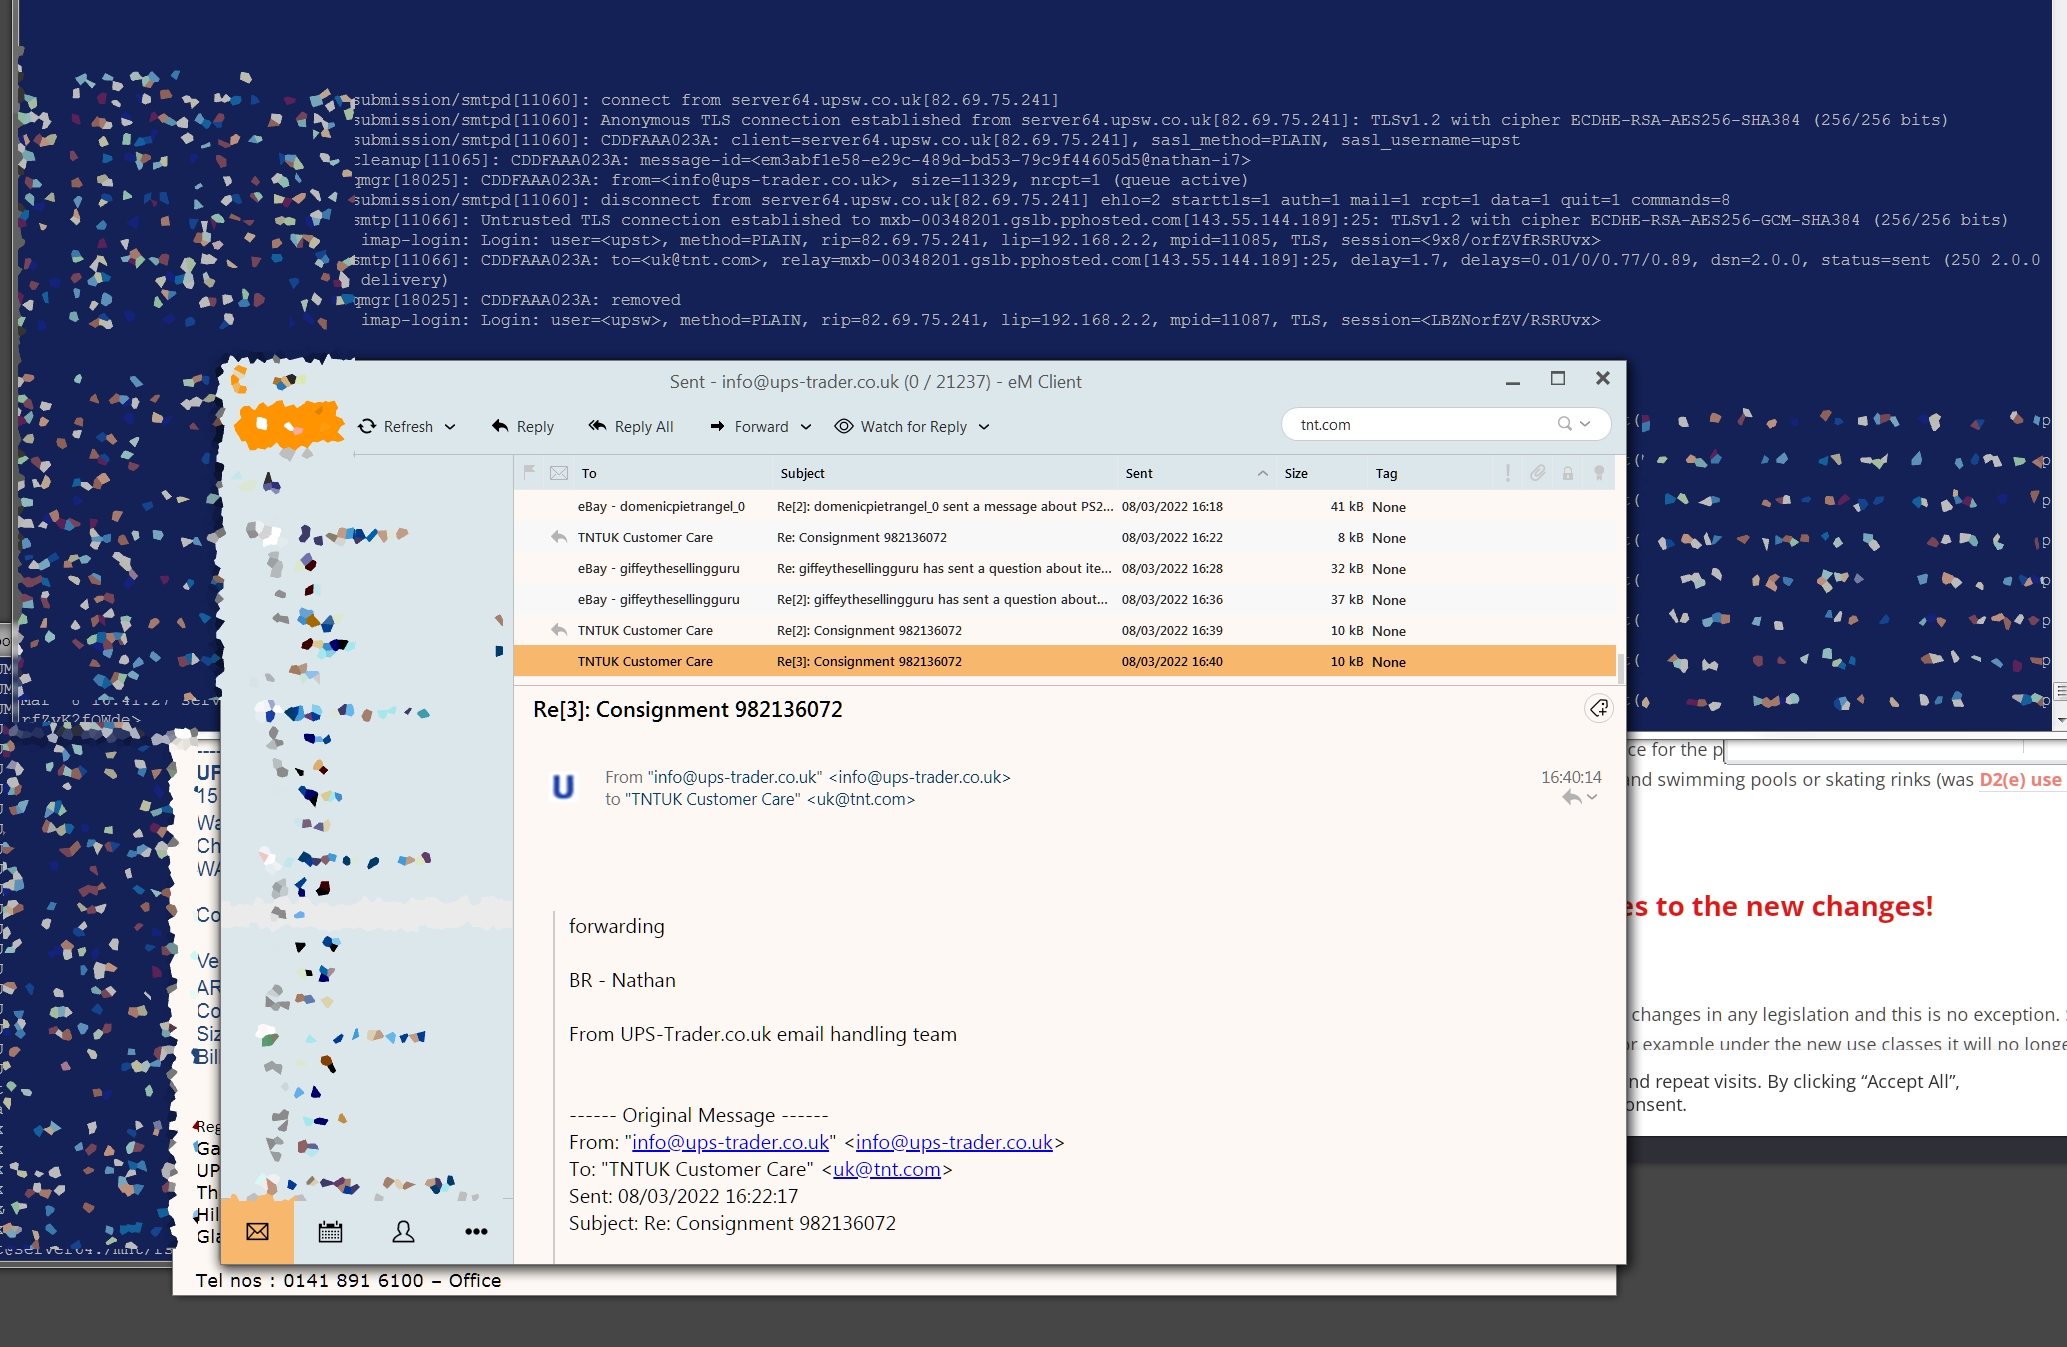The height and width of the screenshot is (1347, 2067).
Task: Switch to the Mail section icon
Action: (257, 1231)
